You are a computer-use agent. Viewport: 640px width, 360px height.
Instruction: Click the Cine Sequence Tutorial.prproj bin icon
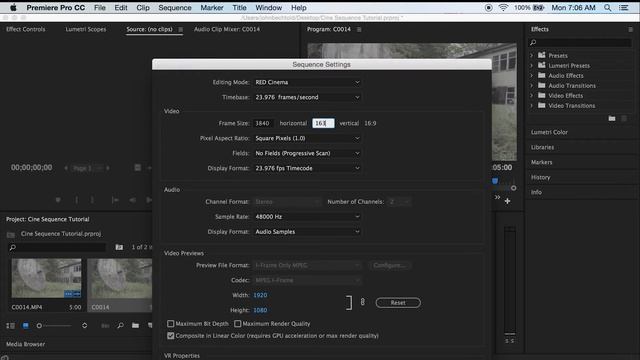click(11, 234)
